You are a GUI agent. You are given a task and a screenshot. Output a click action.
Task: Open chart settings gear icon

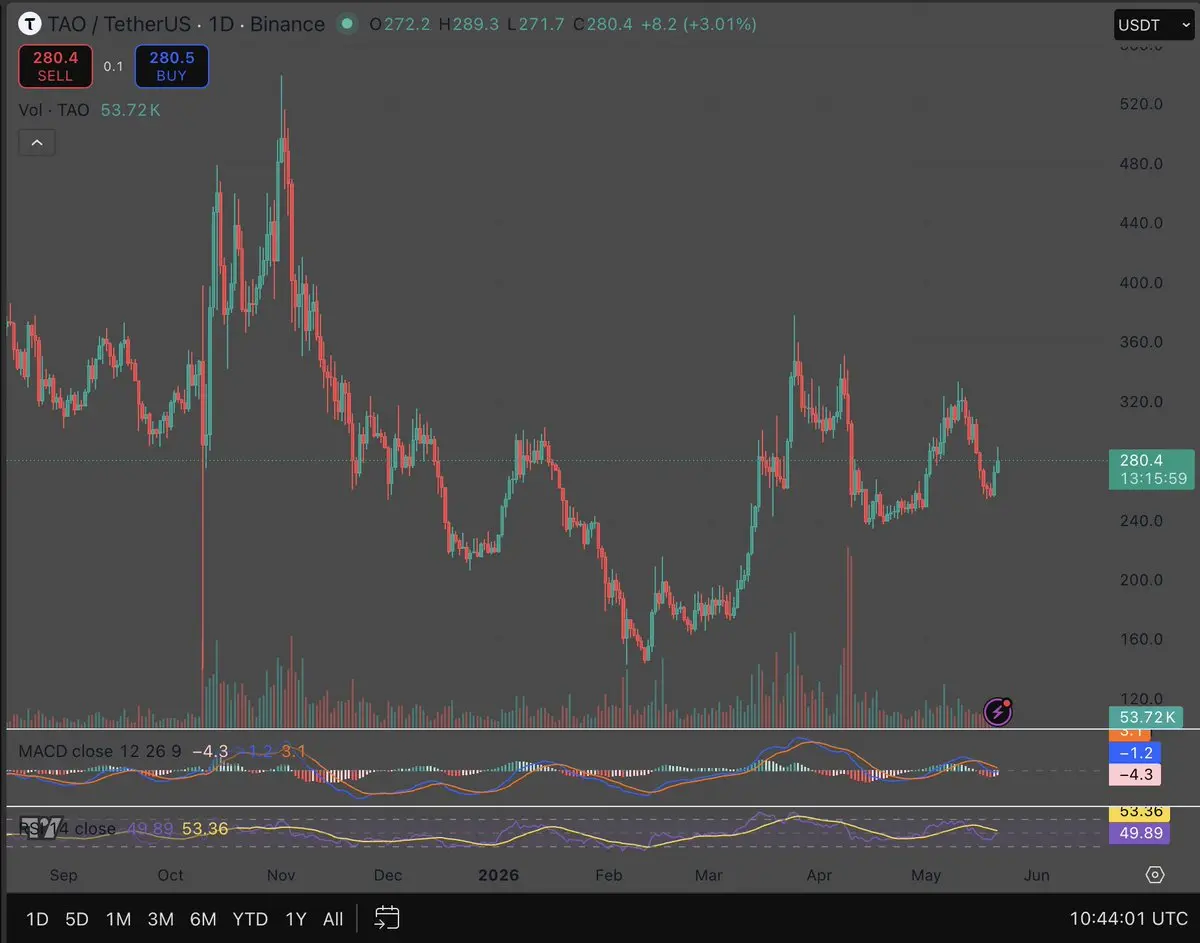1155,875
